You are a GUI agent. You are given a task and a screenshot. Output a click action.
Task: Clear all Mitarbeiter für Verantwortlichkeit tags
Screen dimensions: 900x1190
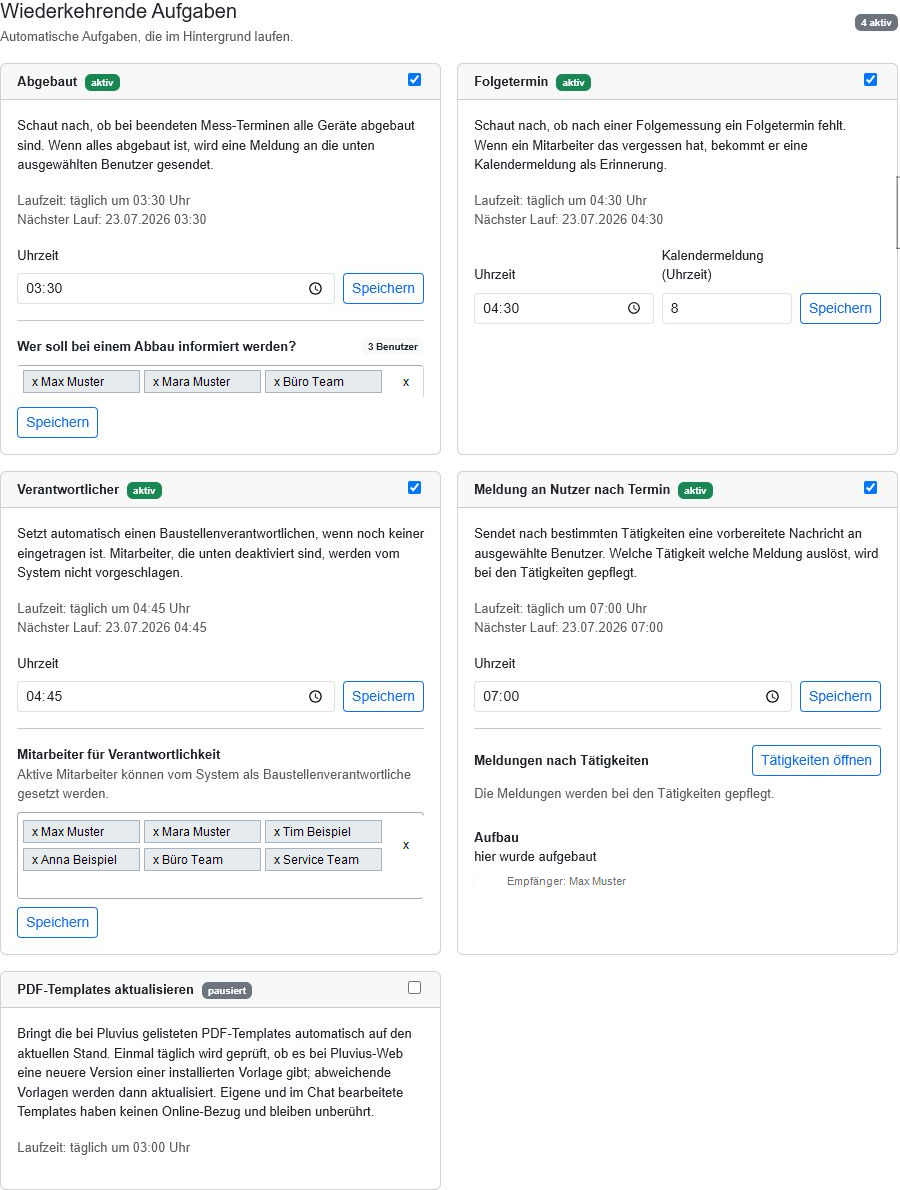[406, 845]
